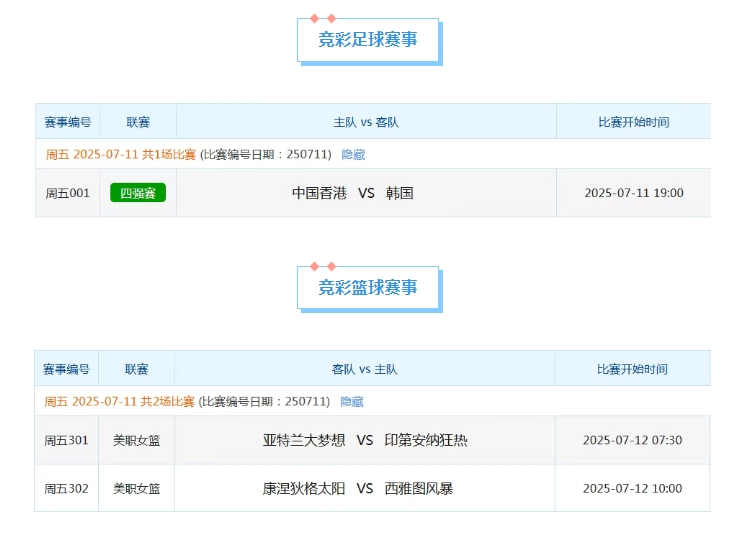
Task: Click basketball table 联赛 column header
Action: tap(136, 369)
